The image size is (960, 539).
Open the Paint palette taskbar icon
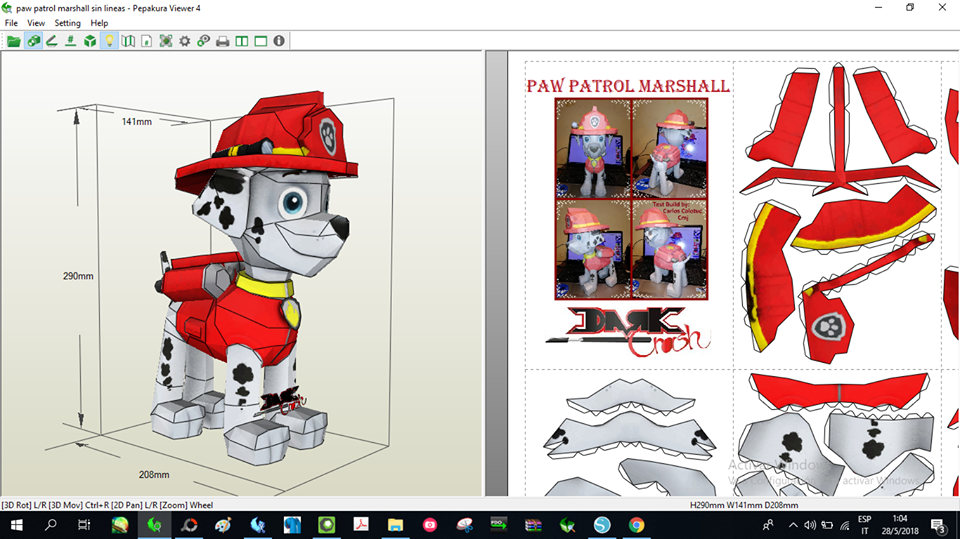point(223,525)
